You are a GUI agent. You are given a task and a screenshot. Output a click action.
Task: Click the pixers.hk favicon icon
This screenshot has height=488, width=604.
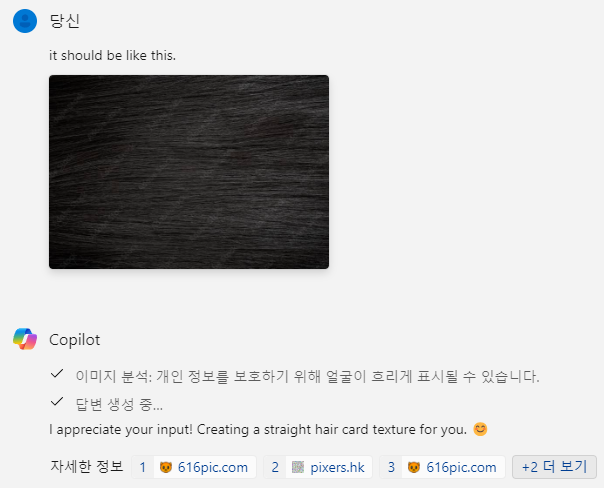click(x=298, y=467)
